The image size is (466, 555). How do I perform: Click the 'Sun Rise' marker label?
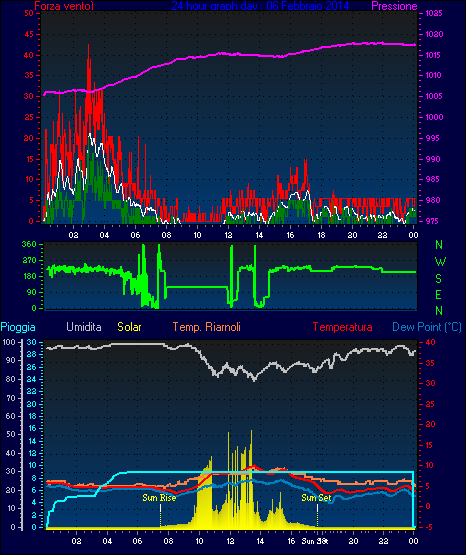tap(159, 498)
